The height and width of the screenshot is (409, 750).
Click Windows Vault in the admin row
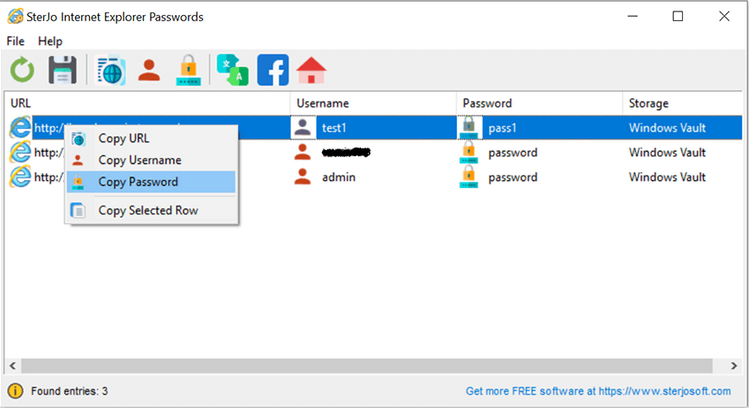[667, 177]
